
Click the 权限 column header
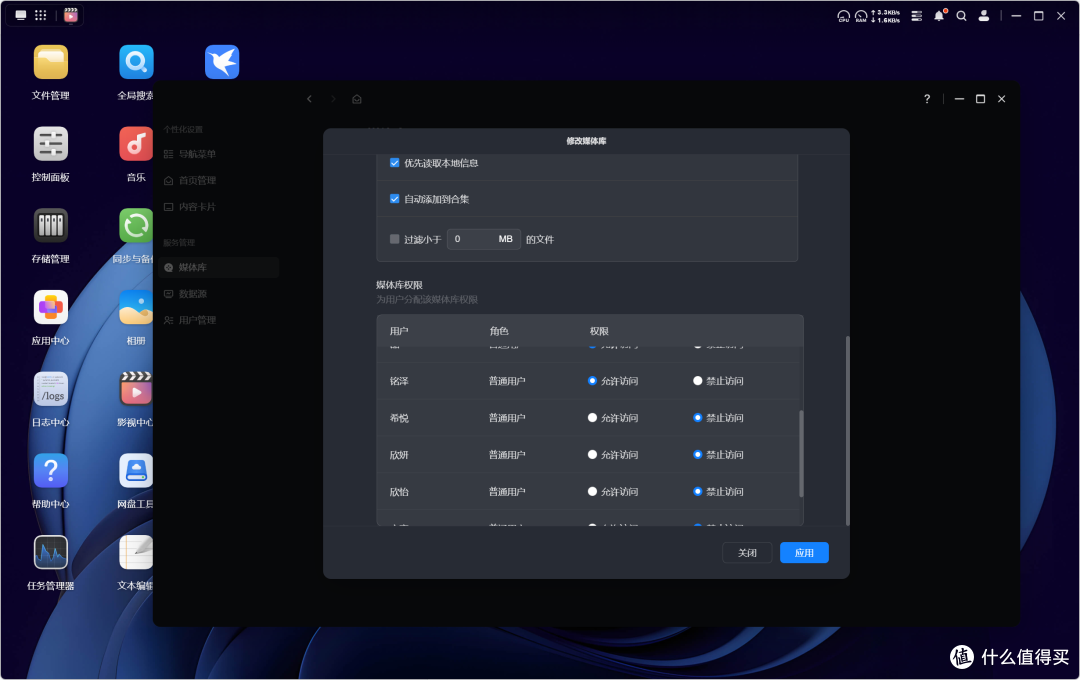coord(599,331)
